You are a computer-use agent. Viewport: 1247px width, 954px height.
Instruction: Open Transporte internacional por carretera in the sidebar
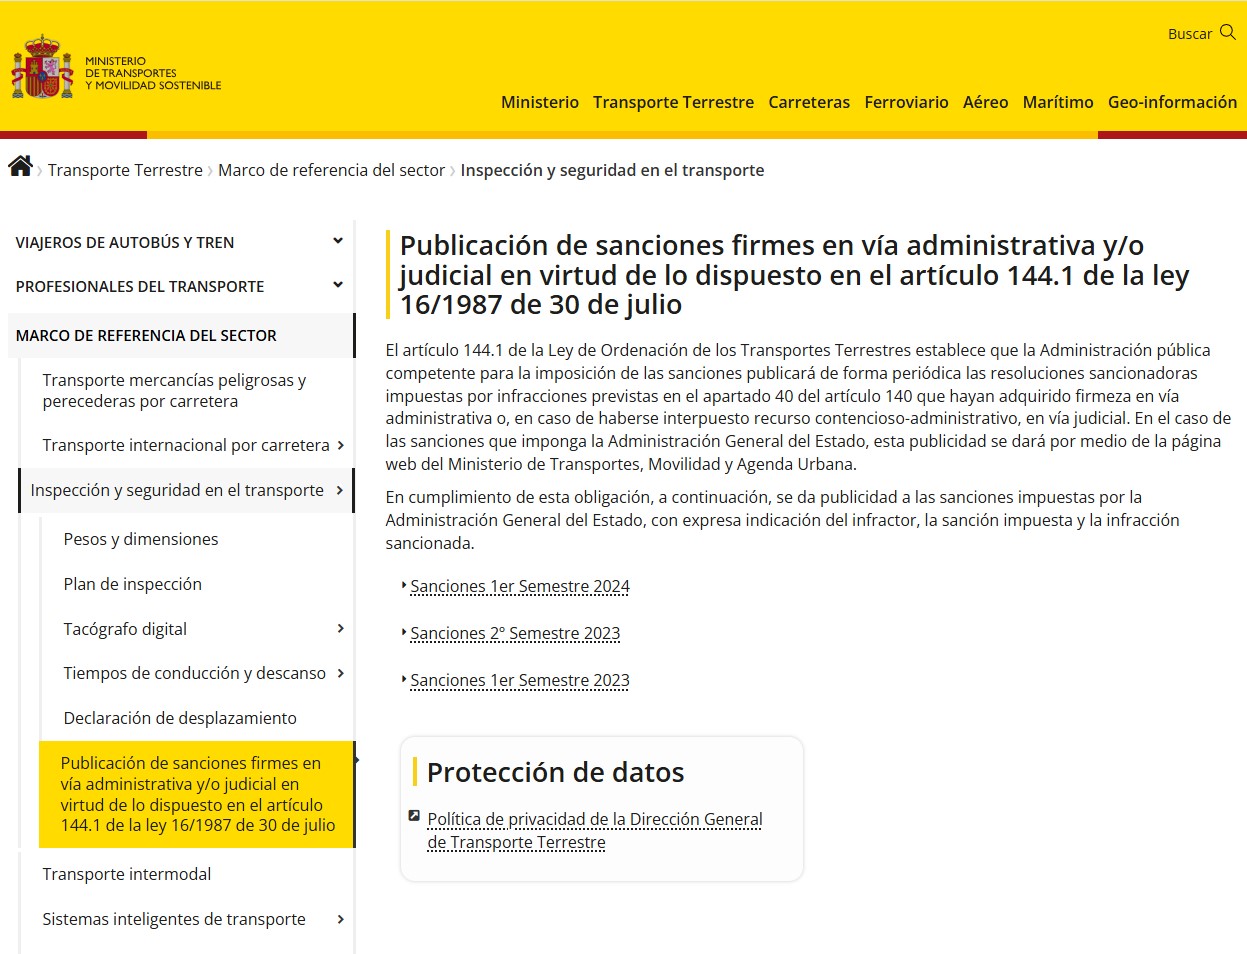[186, 445]
